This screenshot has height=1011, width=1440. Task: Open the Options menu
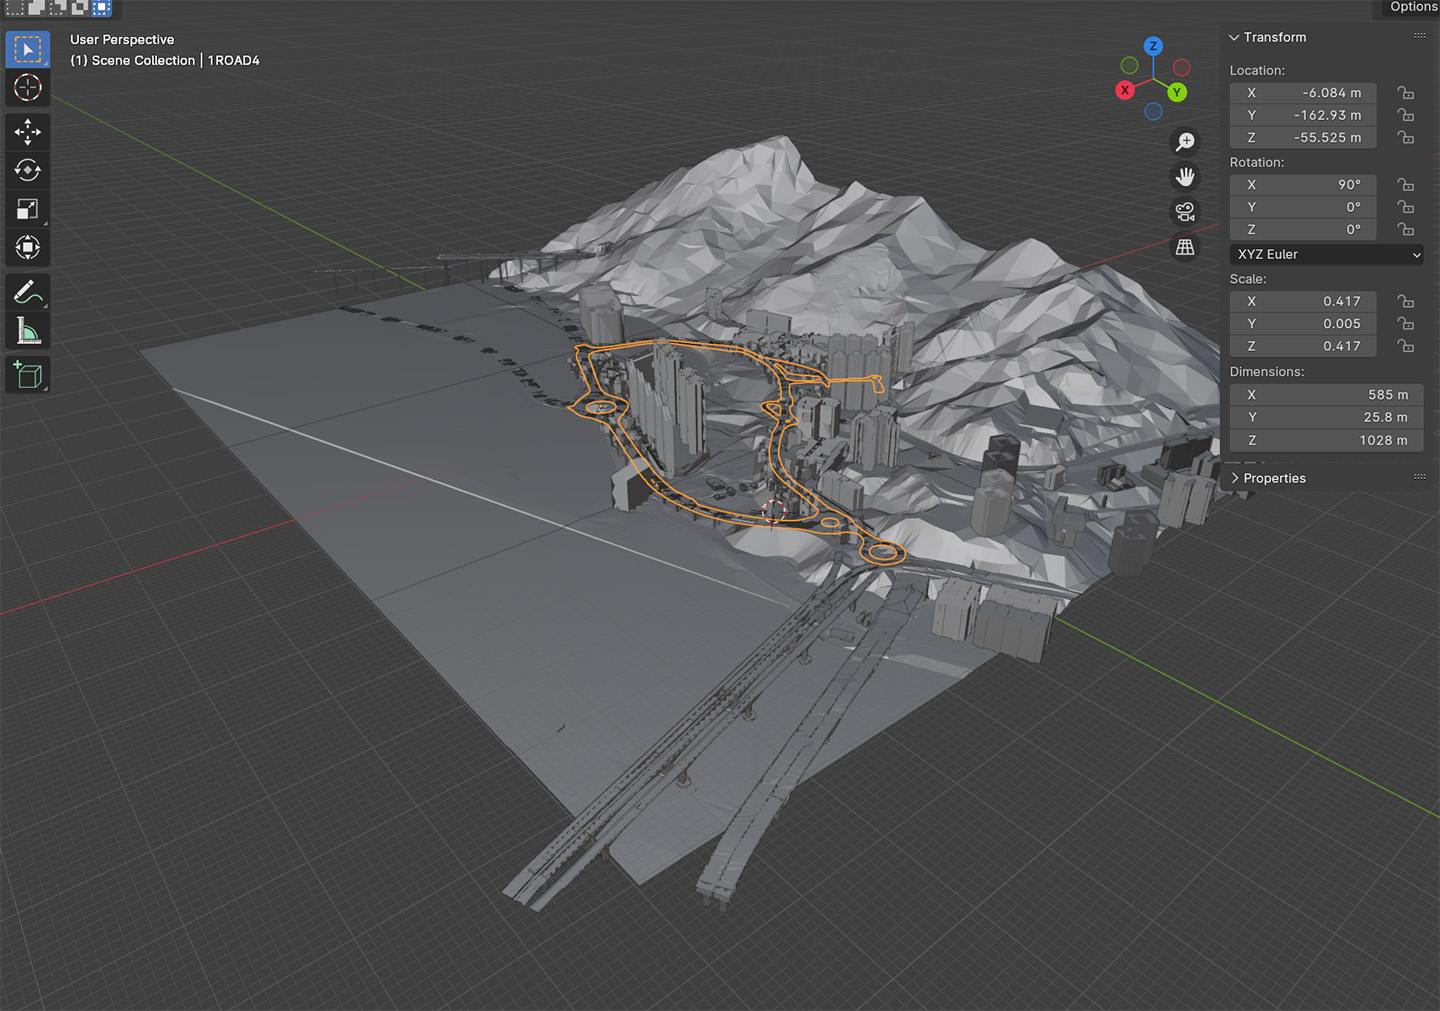tap(1412, 7)
